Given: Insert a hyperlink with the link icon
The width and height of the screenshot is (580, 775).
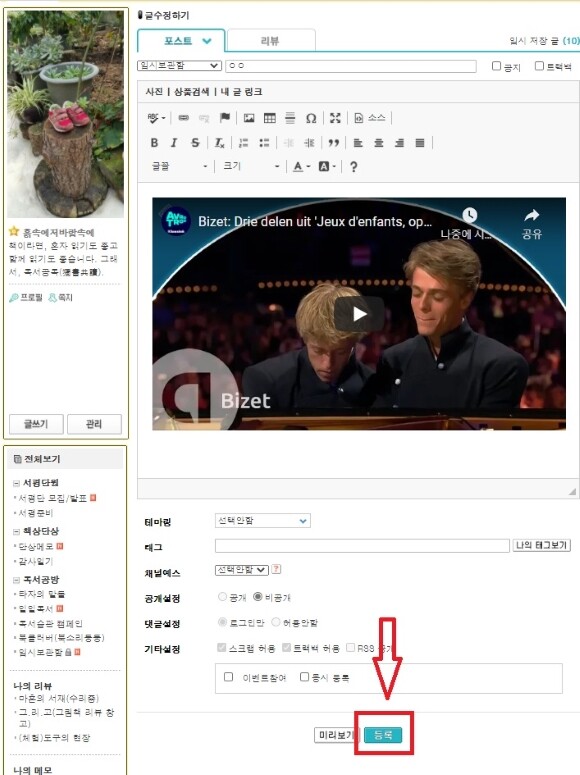Looking at the screenshot, I should click(x=183, y=118).
